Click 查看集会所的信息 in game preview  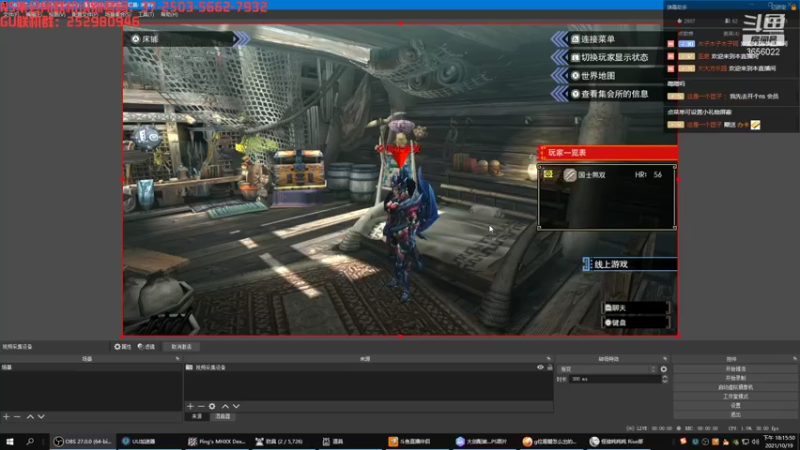click(615, 94)
